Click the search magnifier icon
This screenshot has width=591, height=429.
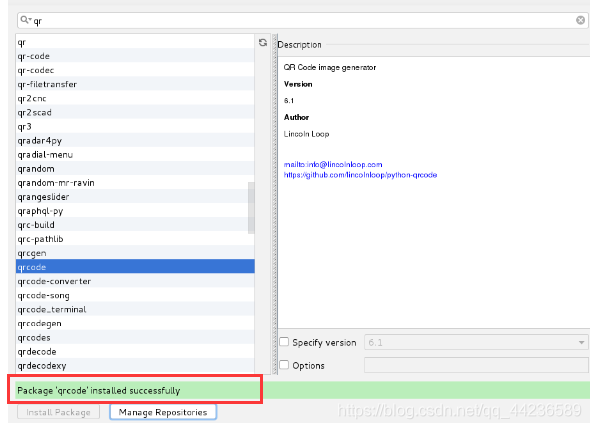click(25, 20)
